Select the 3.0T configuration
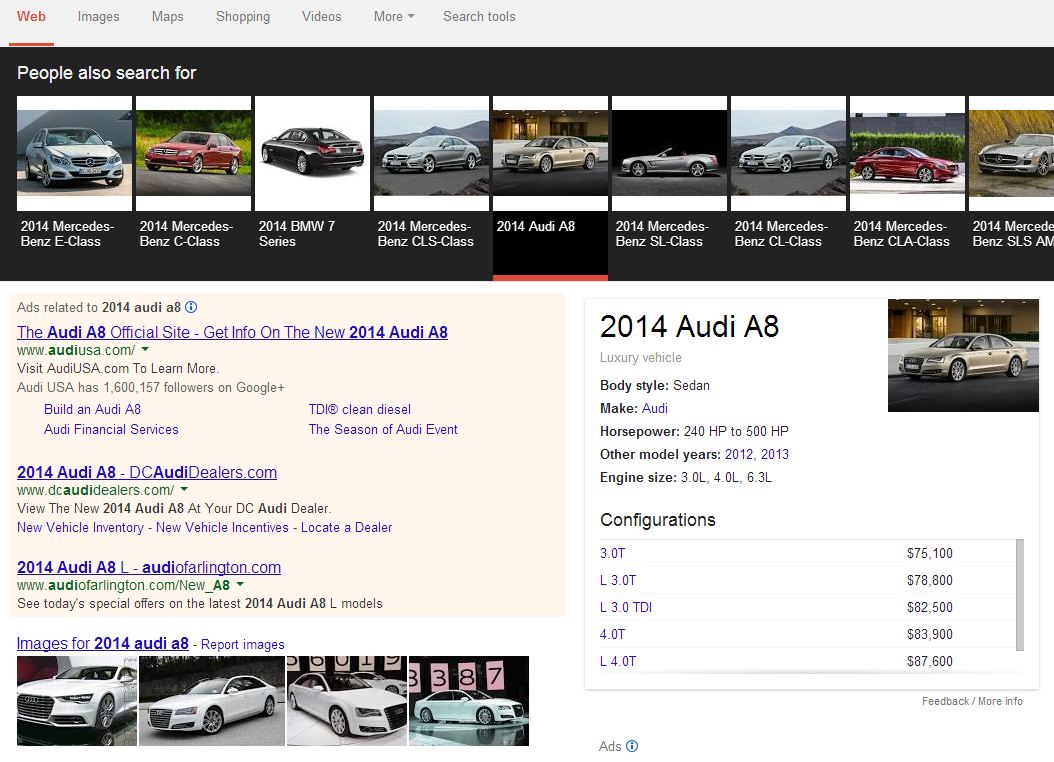The image size is (1054, 762). coord(612,553)
